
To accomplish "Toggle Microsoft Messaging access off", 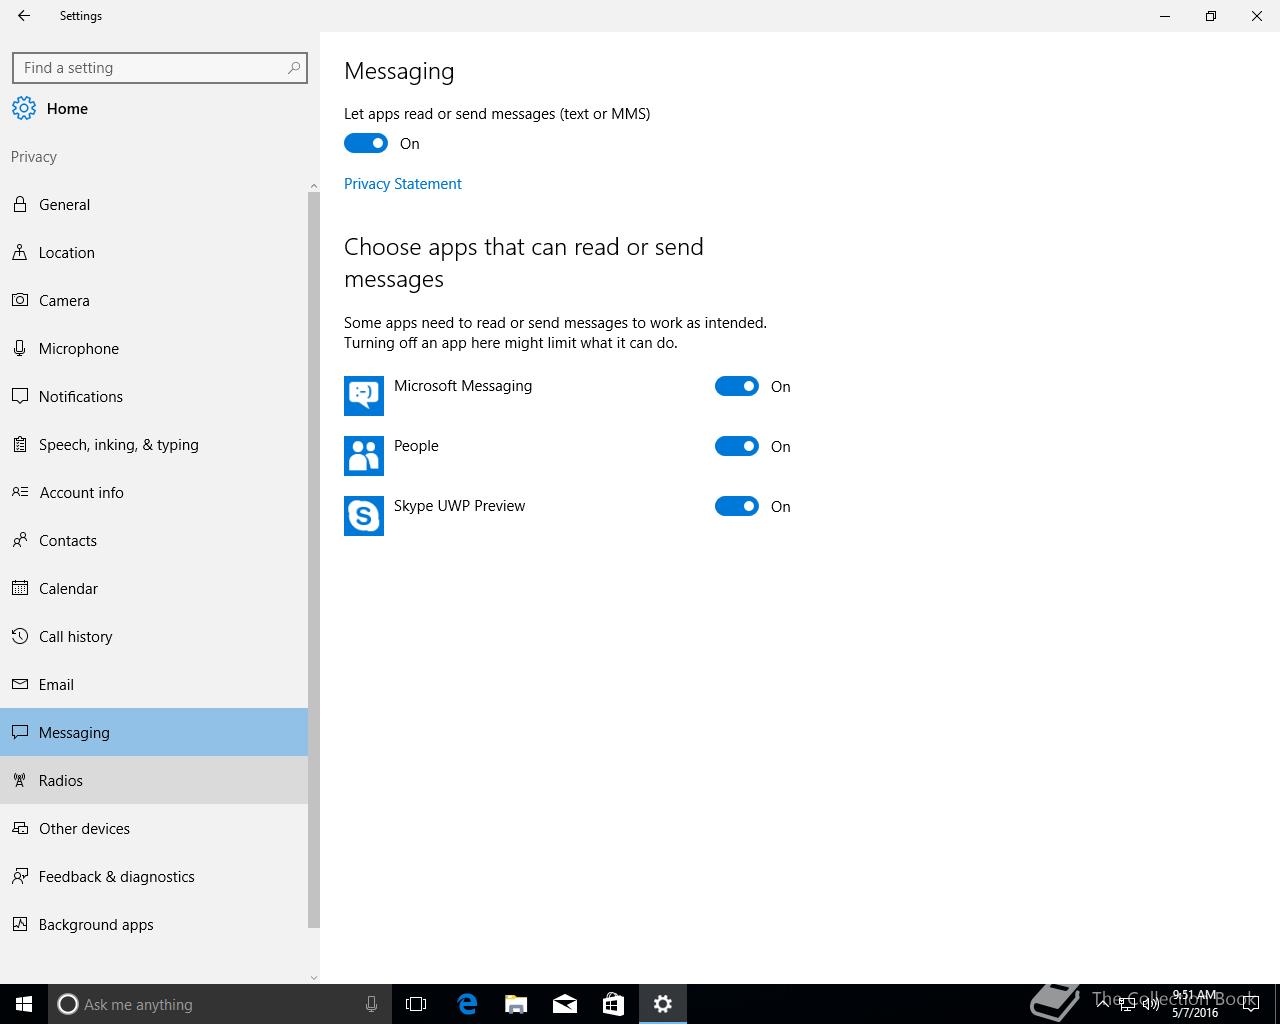I will pos(737,386).
